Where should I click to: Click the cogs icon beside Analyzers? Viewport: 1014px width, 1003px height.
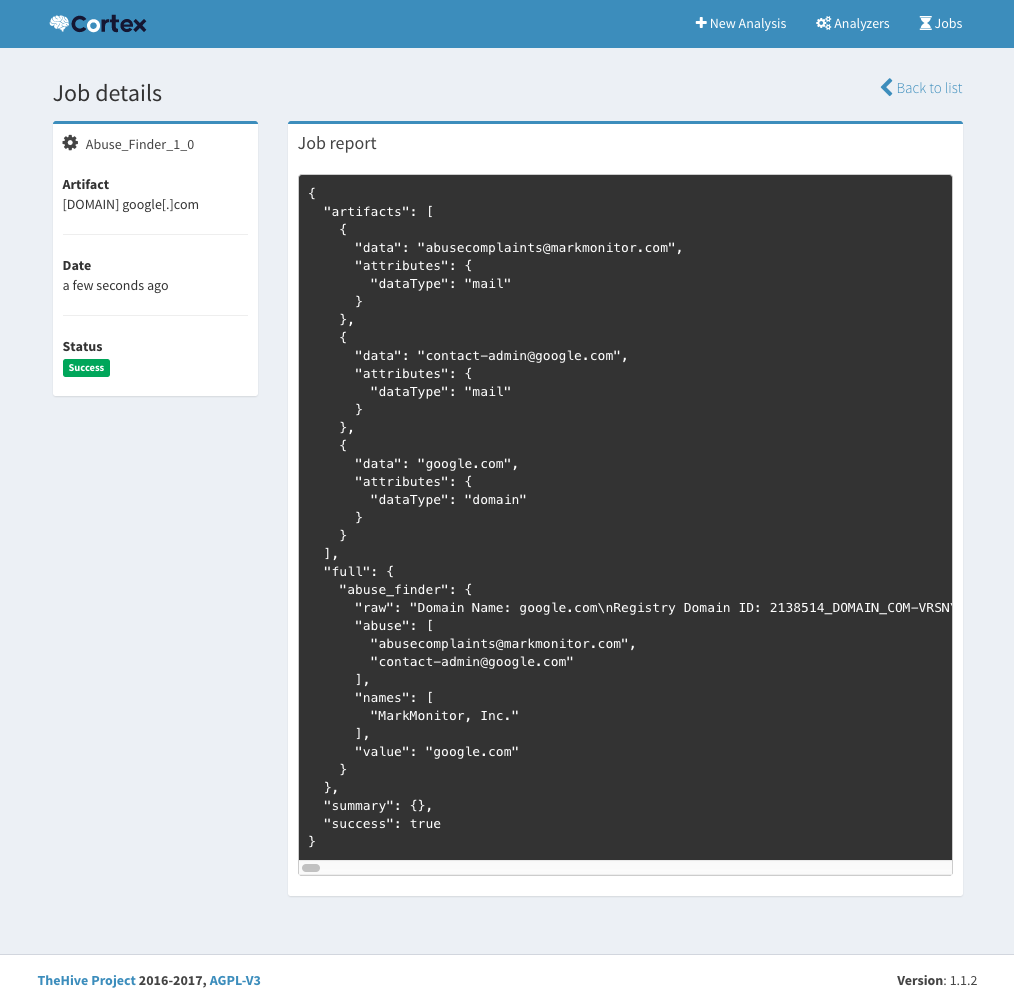(x=823, y=23)
